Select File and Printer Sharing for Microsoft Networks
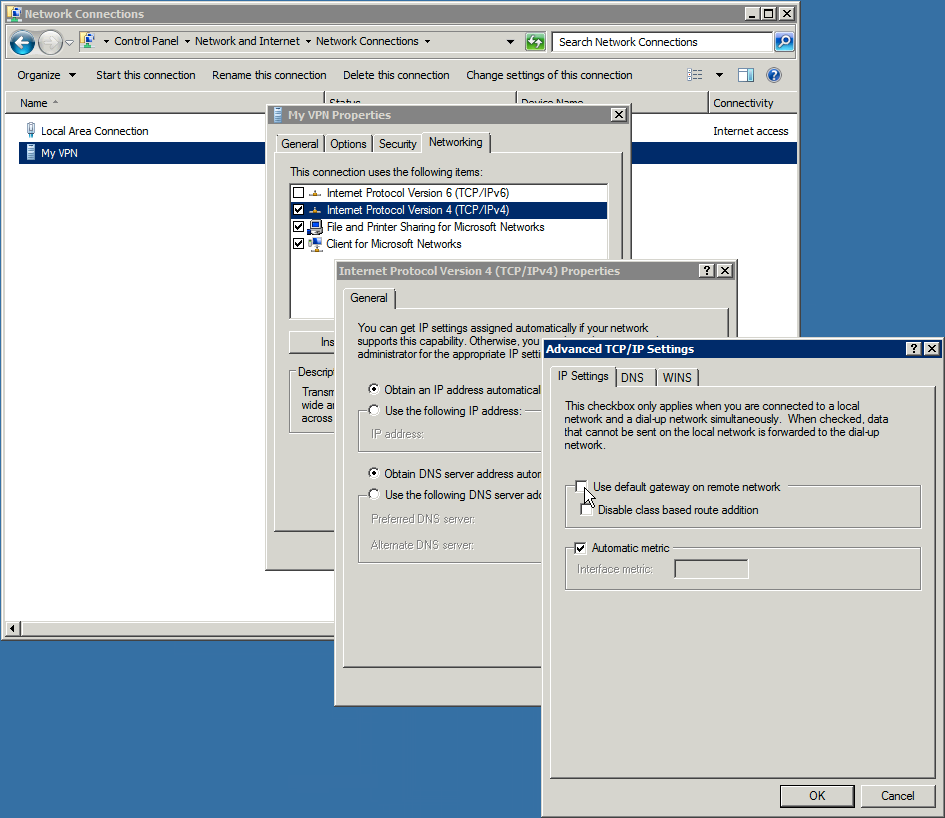The height and width of the screenshot is (818, 945). tap(435, 227)
